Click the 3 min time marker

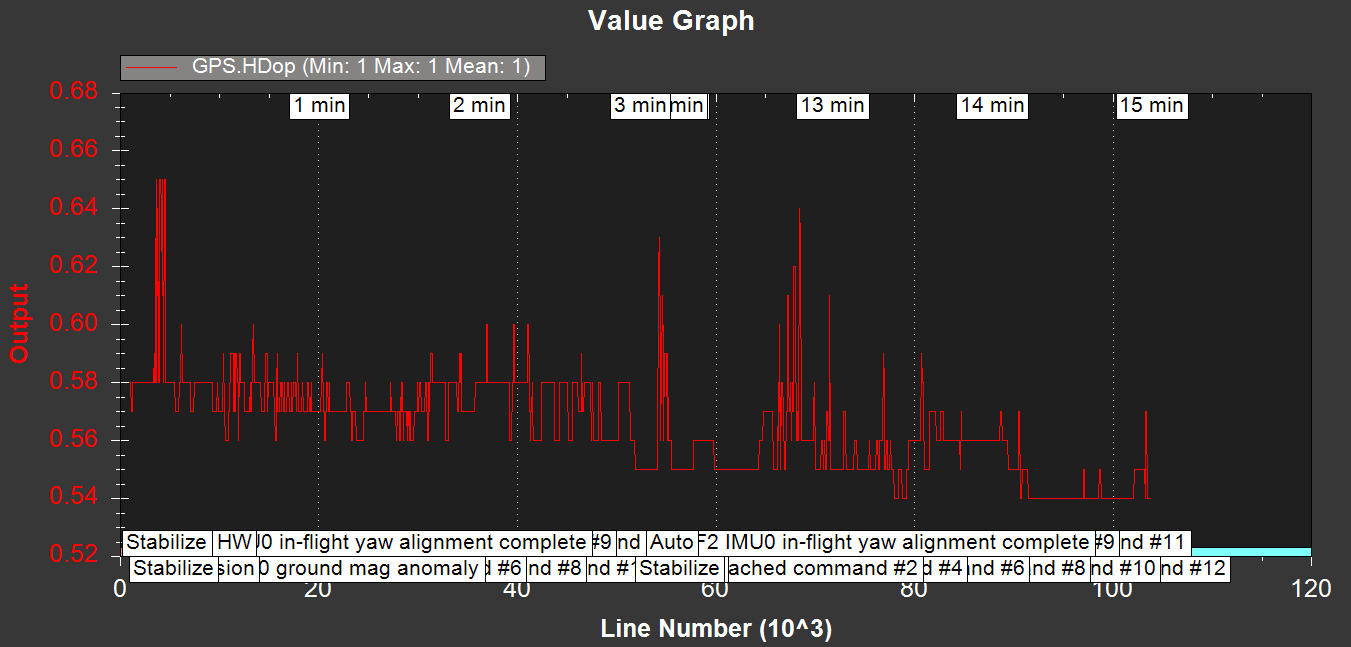[x=639, y=105]
